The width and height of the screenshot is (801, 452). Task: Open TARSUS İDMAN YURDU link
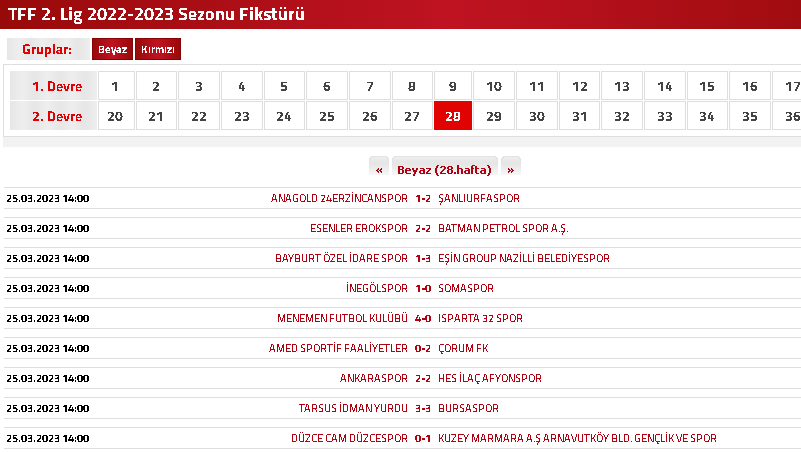point(353,409)
